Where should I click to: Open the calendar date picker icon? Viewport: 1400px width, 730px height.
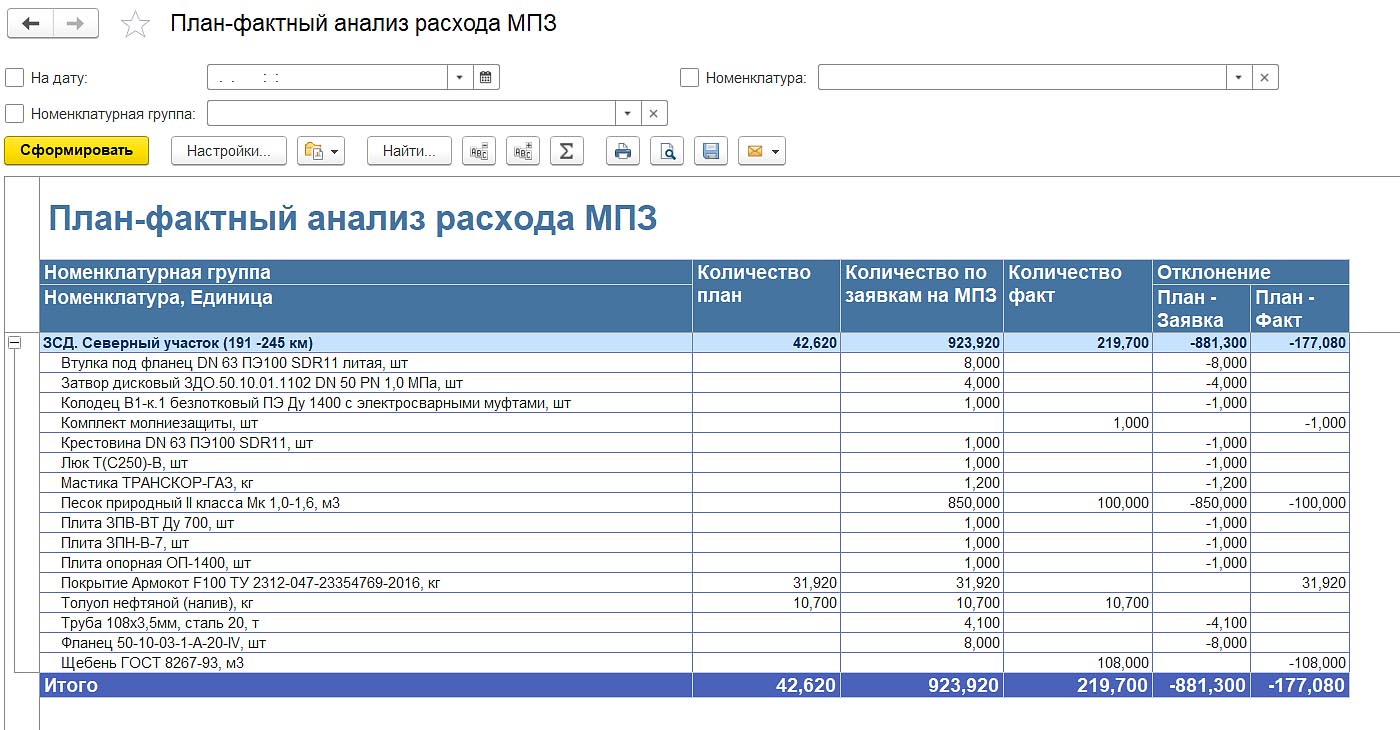coord(486,77)
